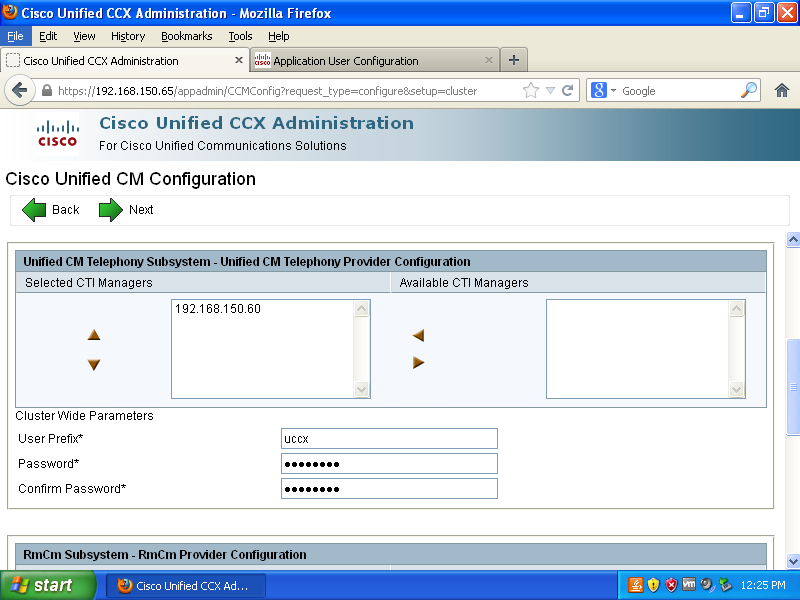Click the green Back arrow icon

pyautogui.click(x=34, y=210)
